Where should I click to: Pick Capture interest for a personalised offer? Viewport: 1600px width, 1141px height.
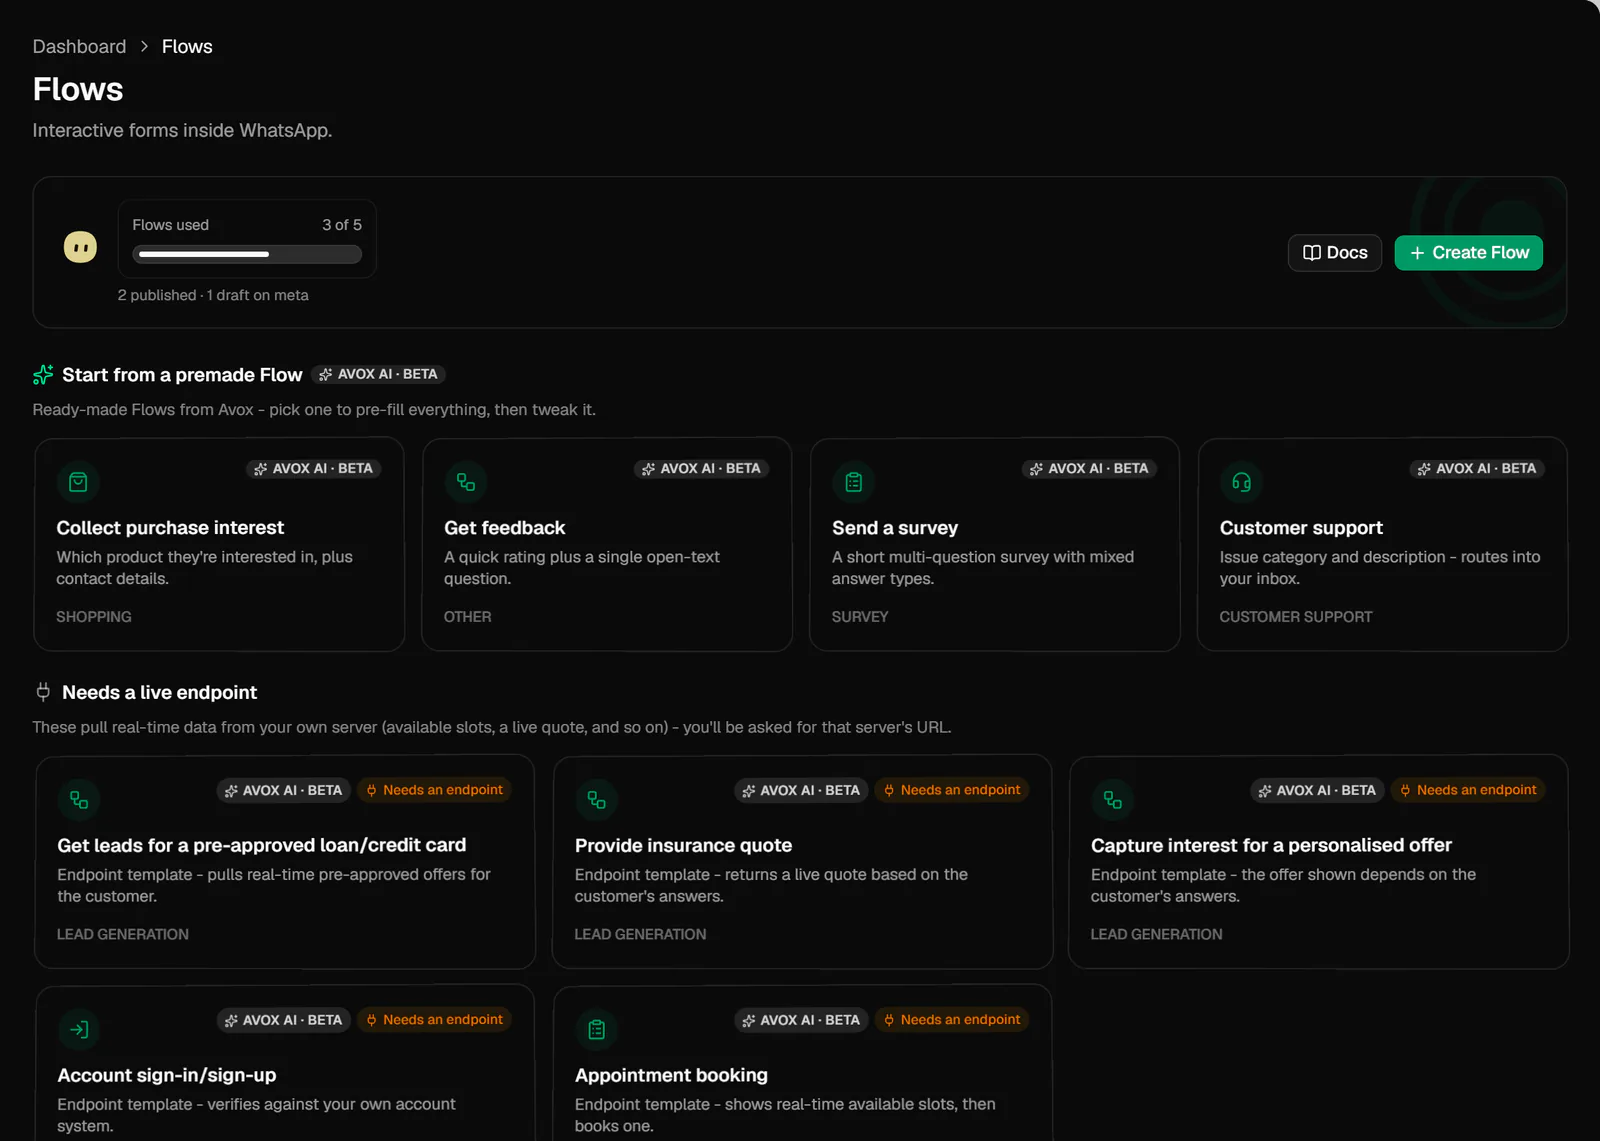click(x=1271, y=845)
